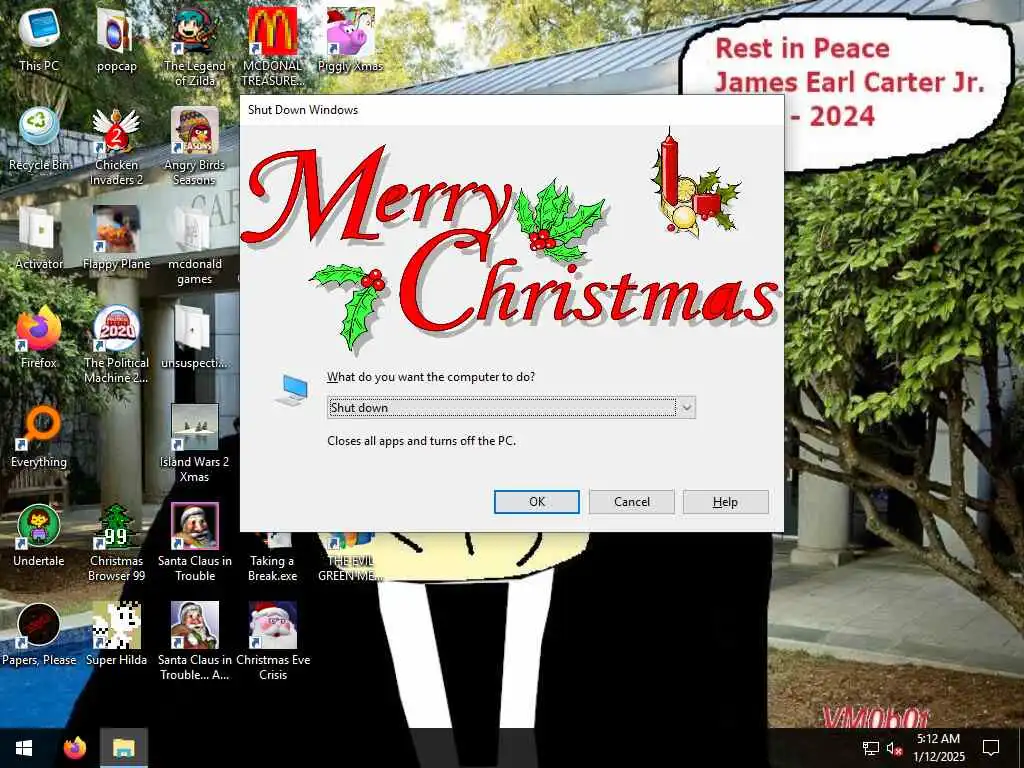Open the This PC desktop icon
This screenshot has height=768, width=1024.
(x=39, y=39)
